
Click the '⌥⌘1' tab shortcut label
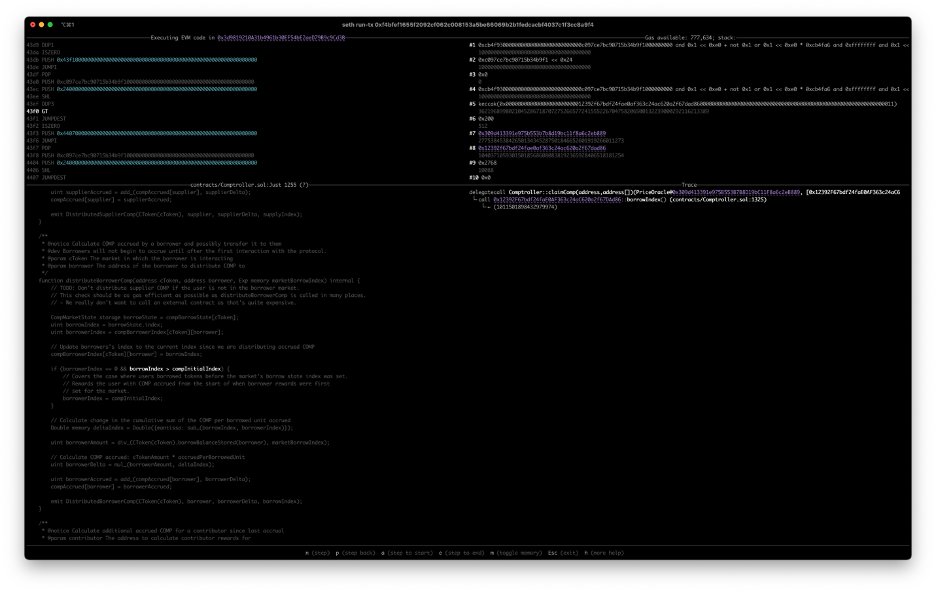pos(67,24)
